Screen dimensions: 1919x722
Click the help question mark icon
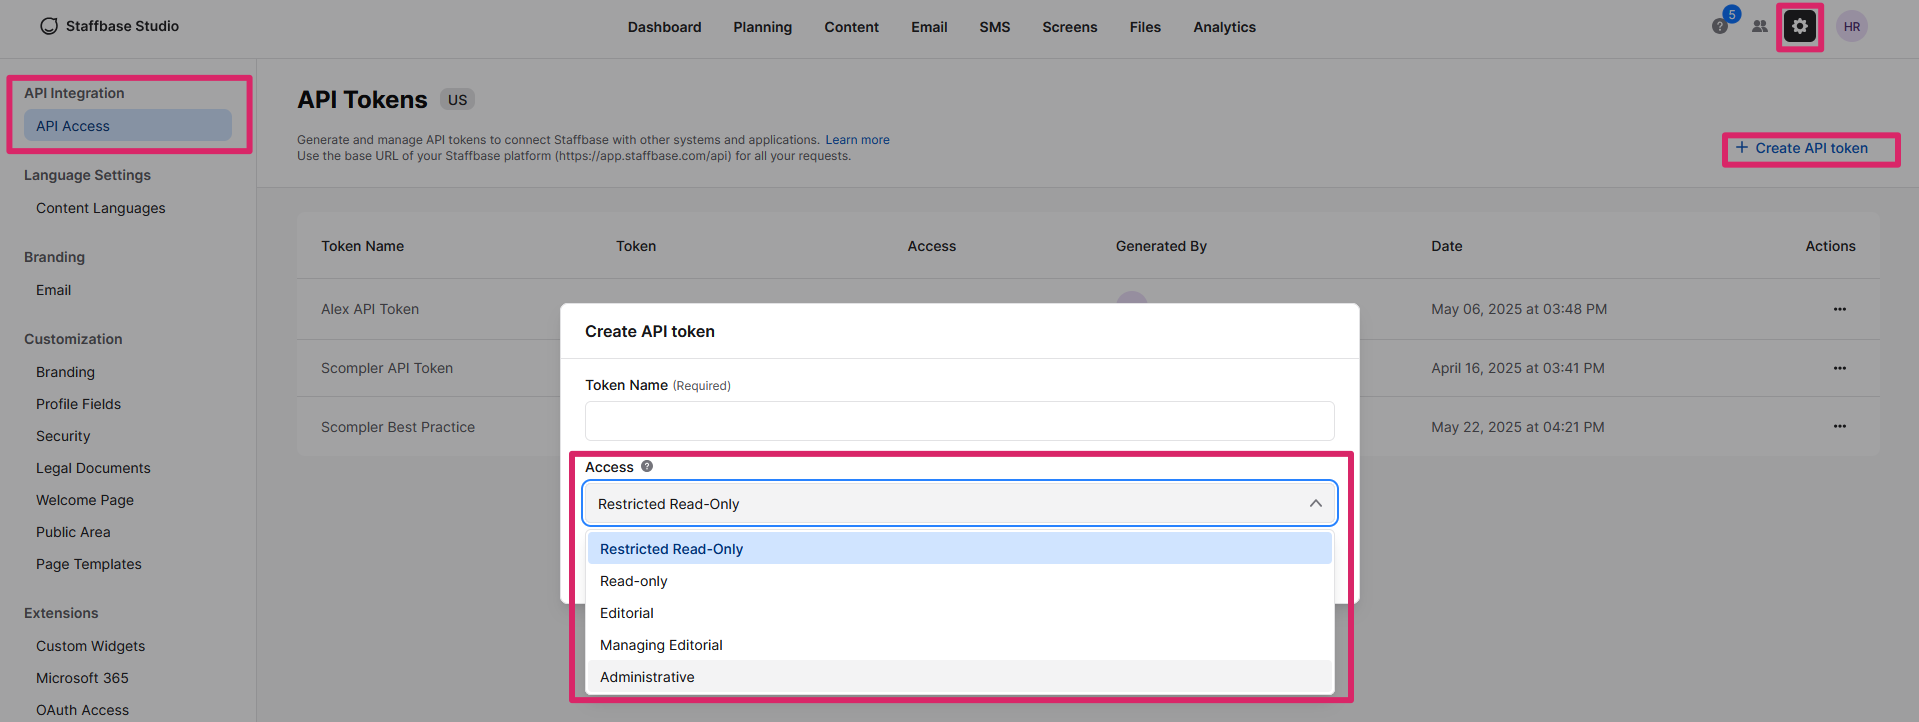[1719, 27]
